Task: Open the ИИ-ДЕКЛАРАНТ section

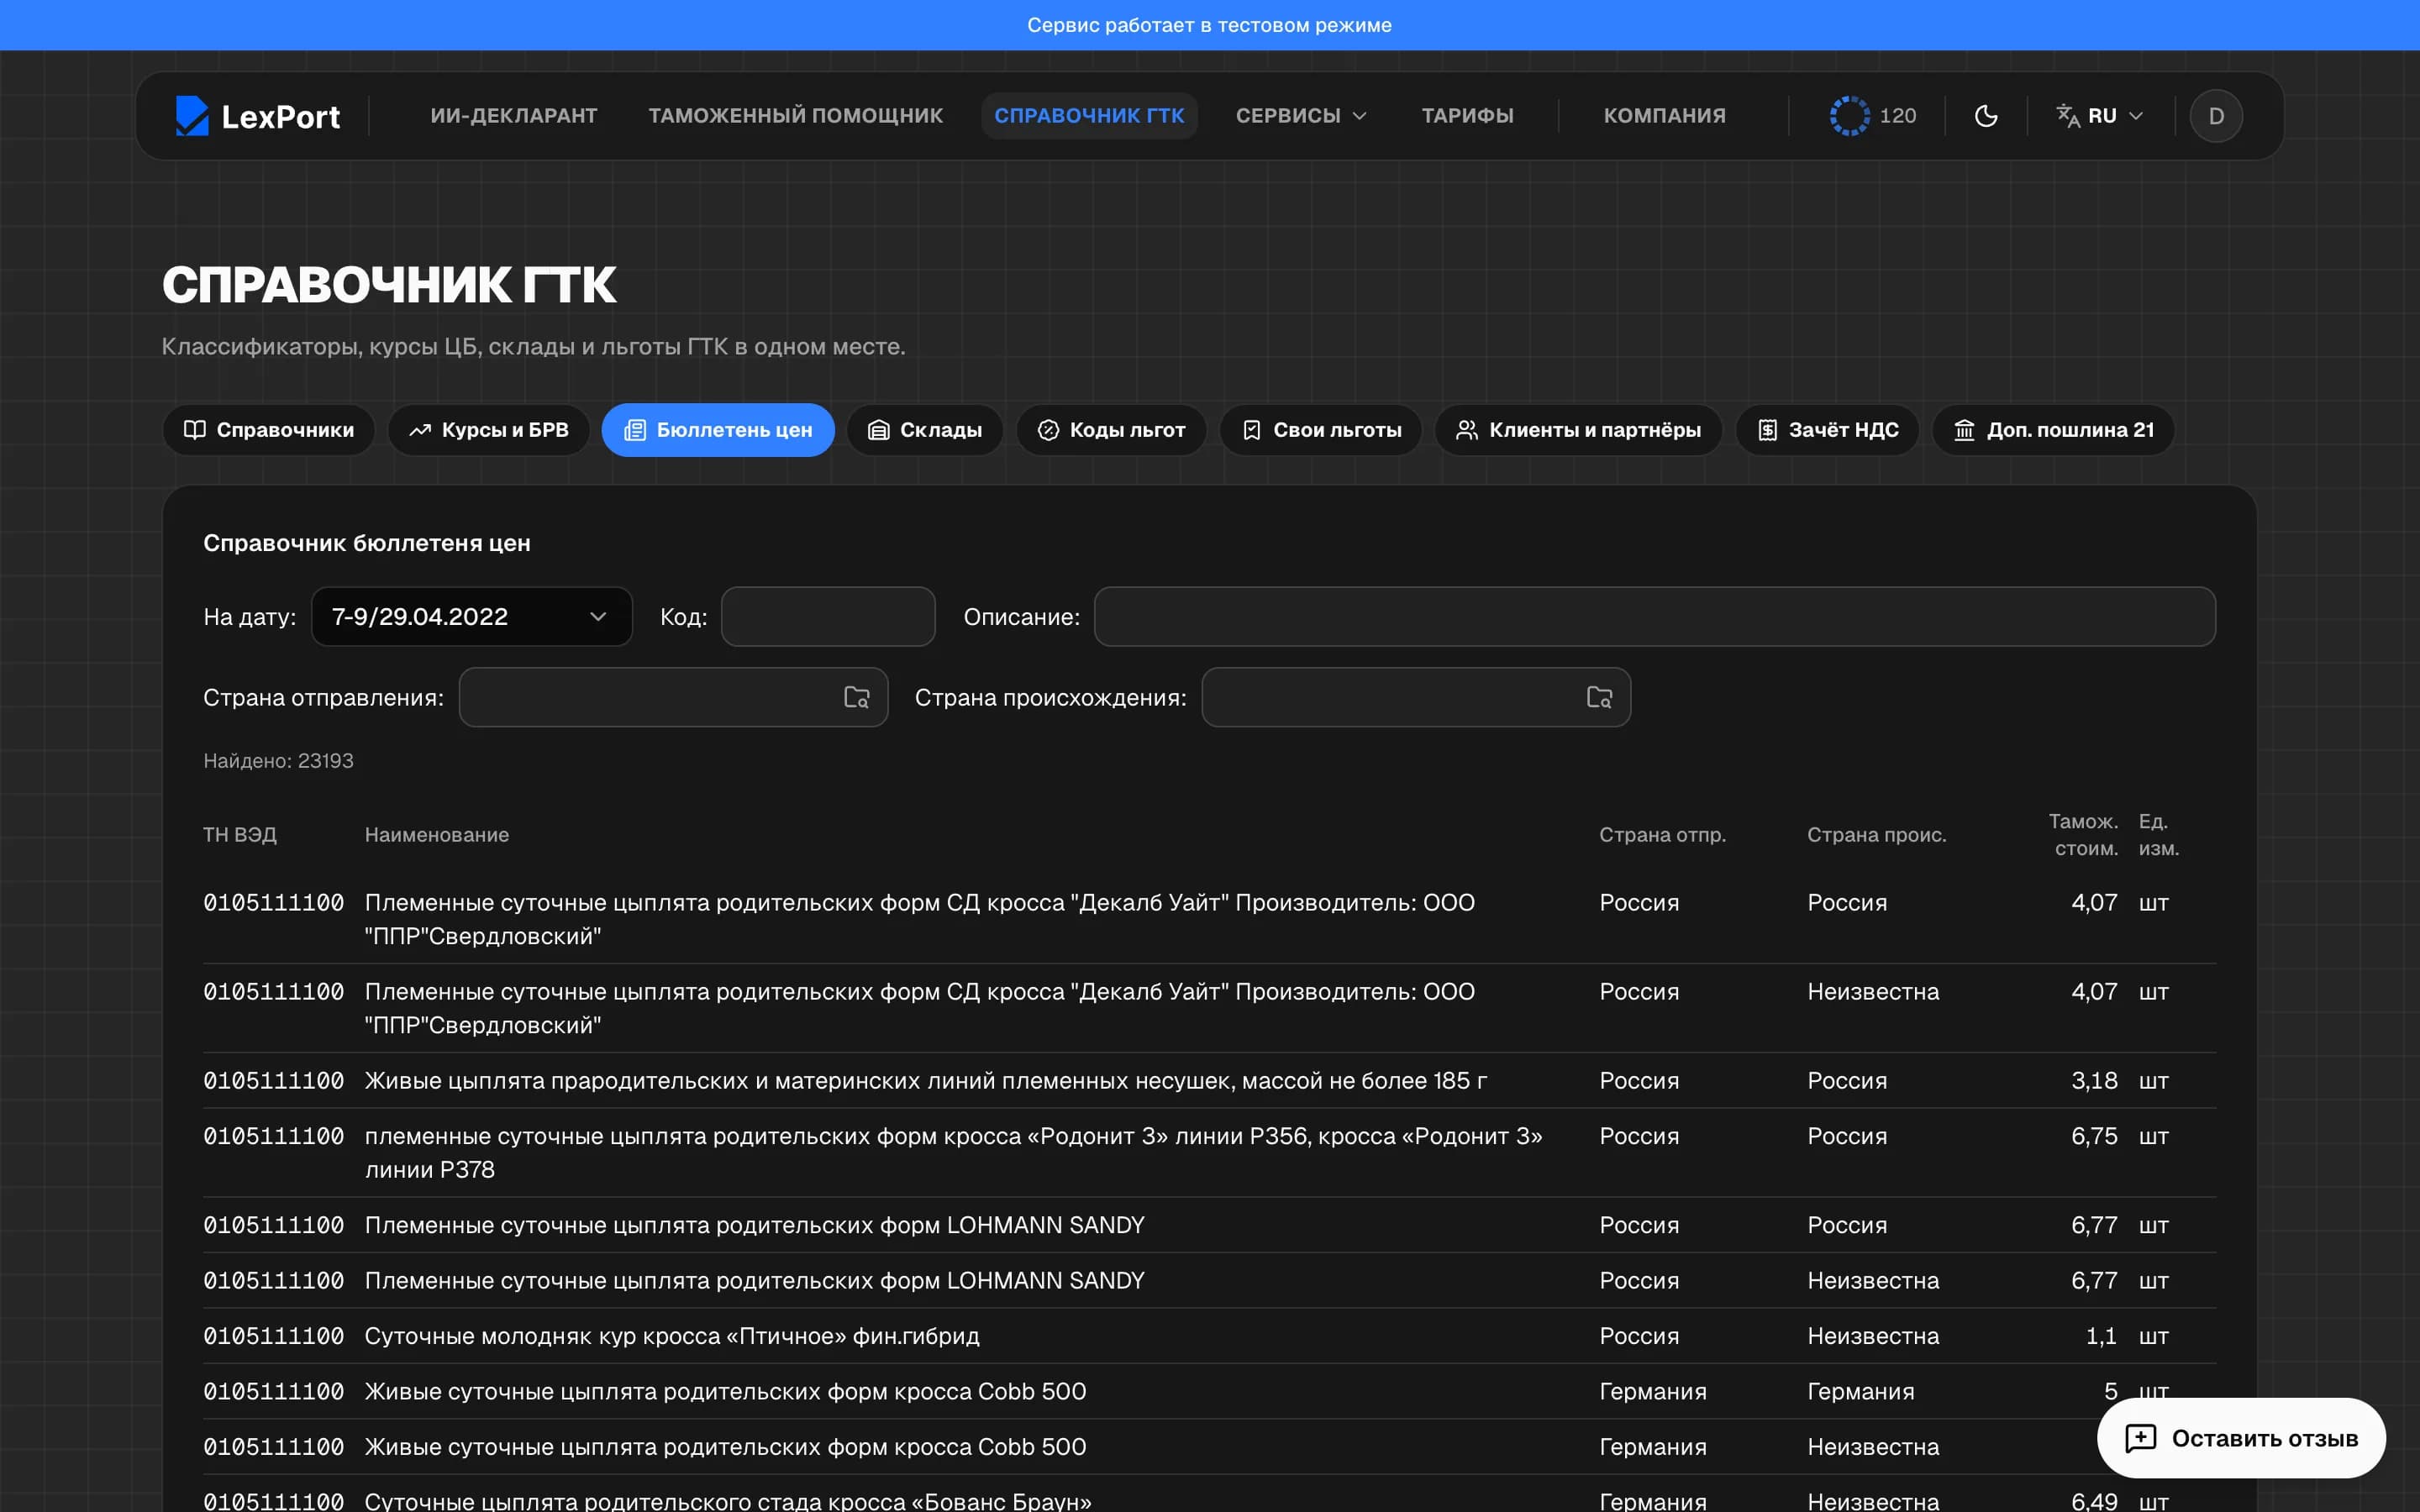Action: coord(514,116)
